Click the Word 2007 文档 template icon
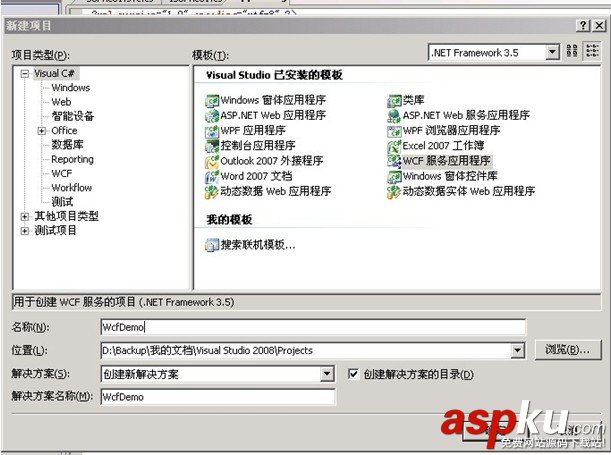Image resolution: width=611 pixels, height=455 pixels. (212, 176)
